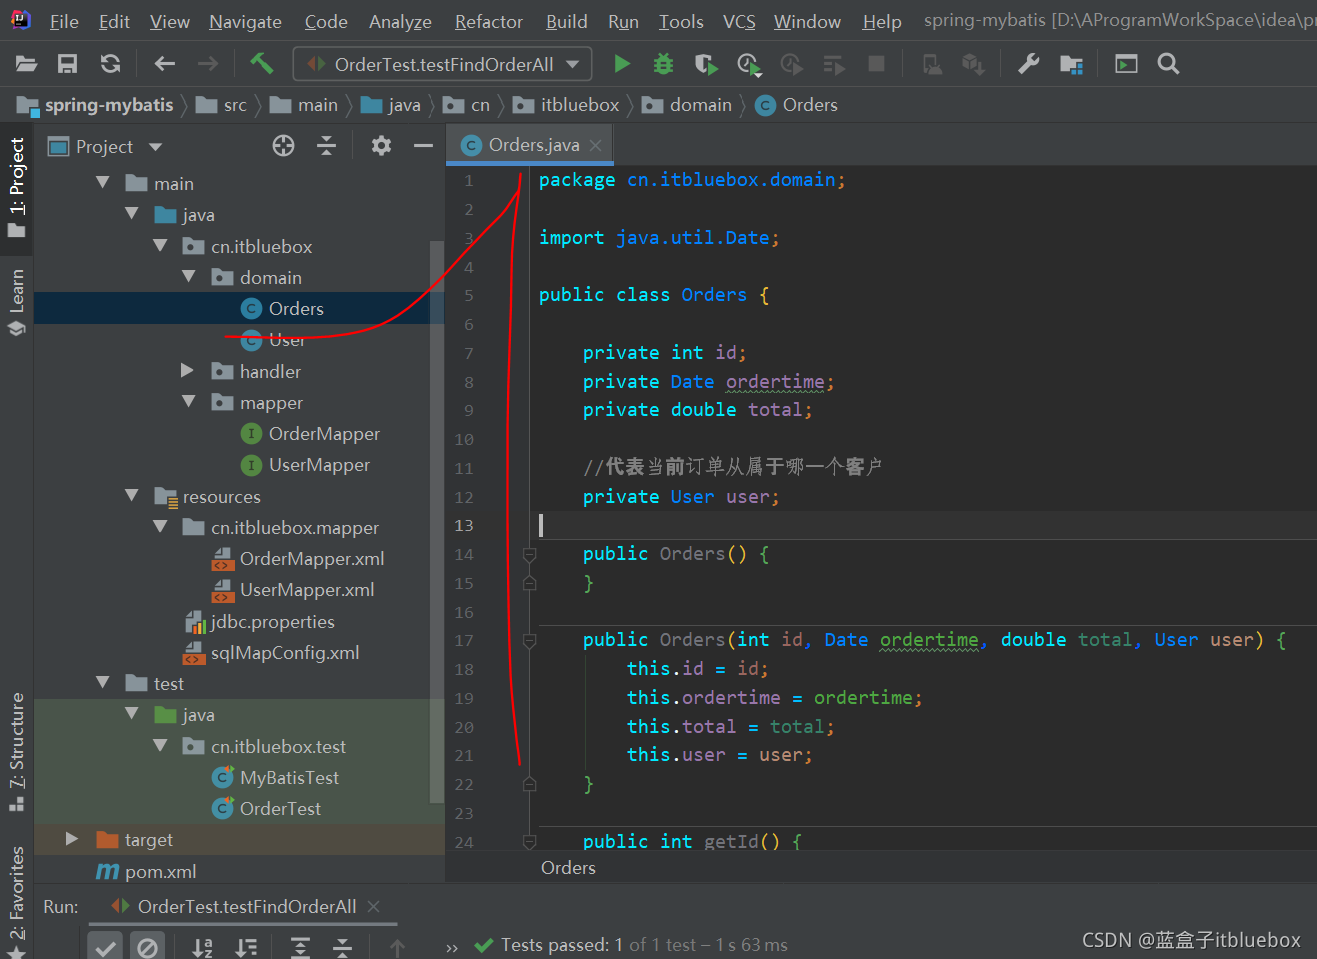The width and height of the screenshot is (1317, 959).
Task: Fold the getId method at line 24
Action: pos(530,842)
